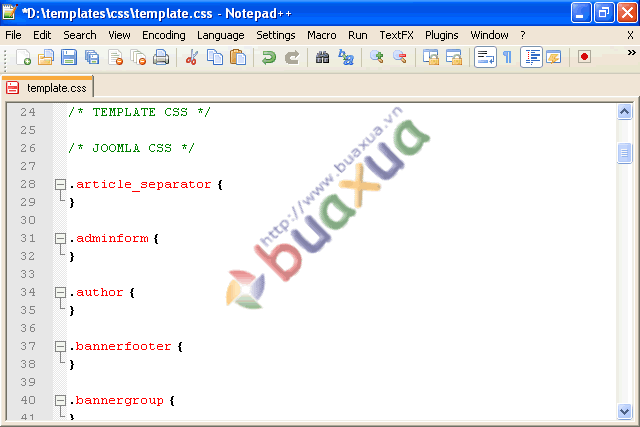Click the vertical scrollbar thumb
The width and height of the screenshot is (640, 427).
click(x=624, y=153)
